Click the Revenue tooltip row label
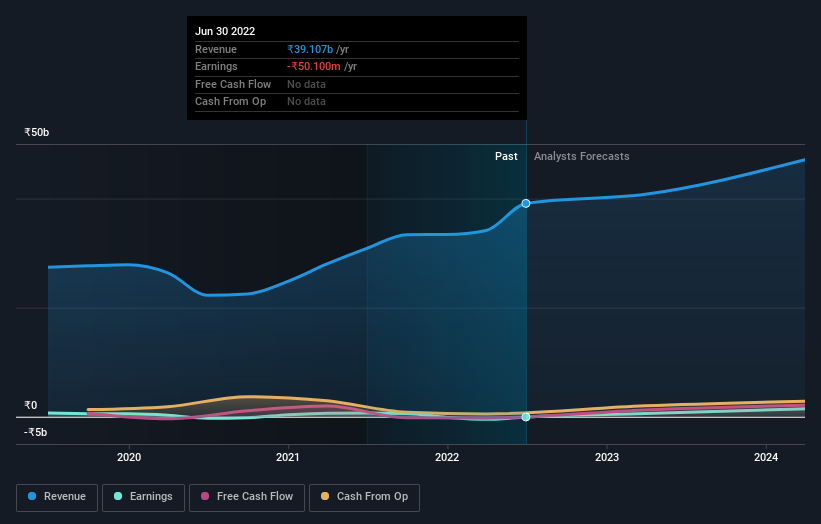This screenshot has height=524, width=821. pyautogui.click(x=216, y=49)
